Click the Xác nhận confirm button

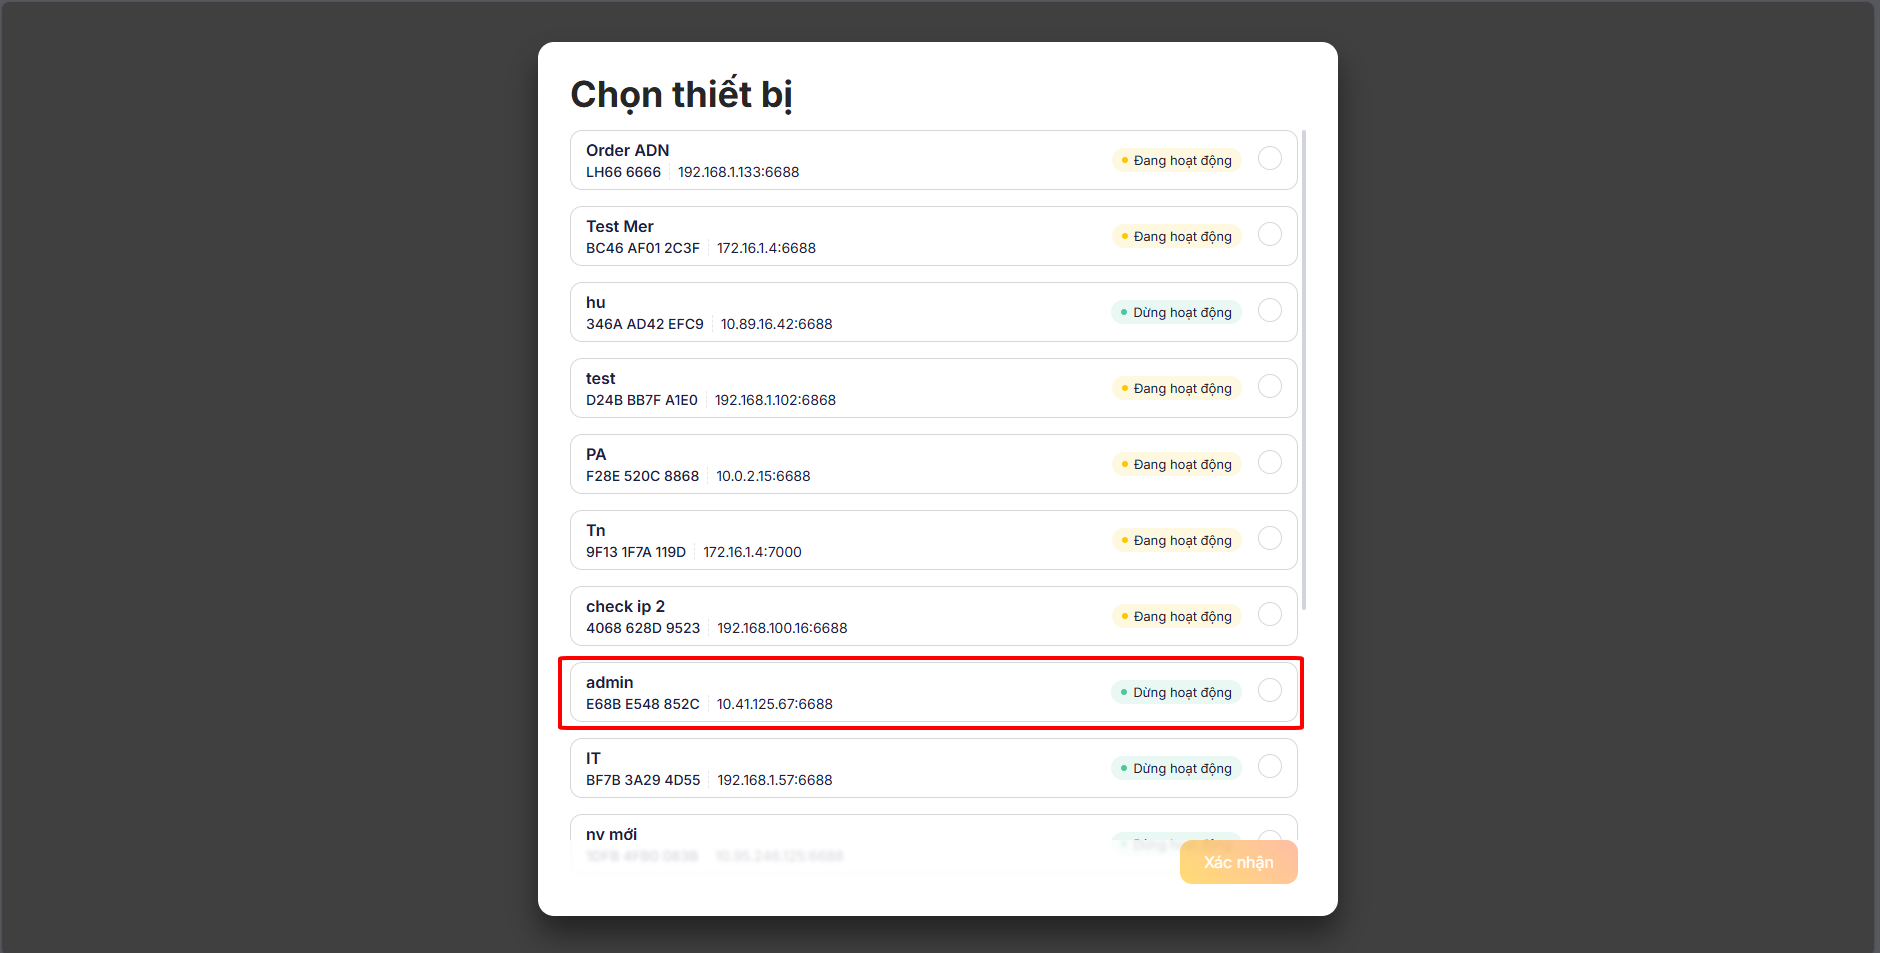(1238, 862)
